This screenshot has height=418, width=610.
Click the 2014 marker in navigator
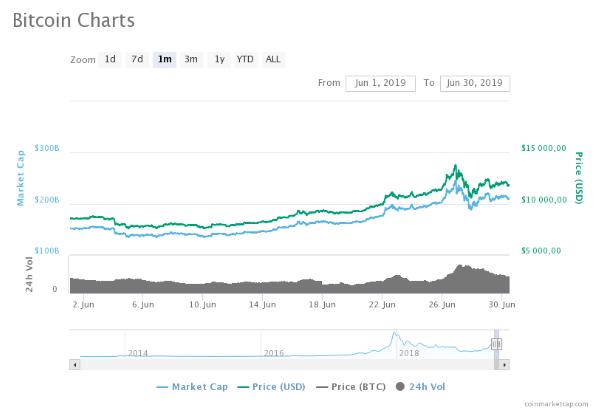138,353
